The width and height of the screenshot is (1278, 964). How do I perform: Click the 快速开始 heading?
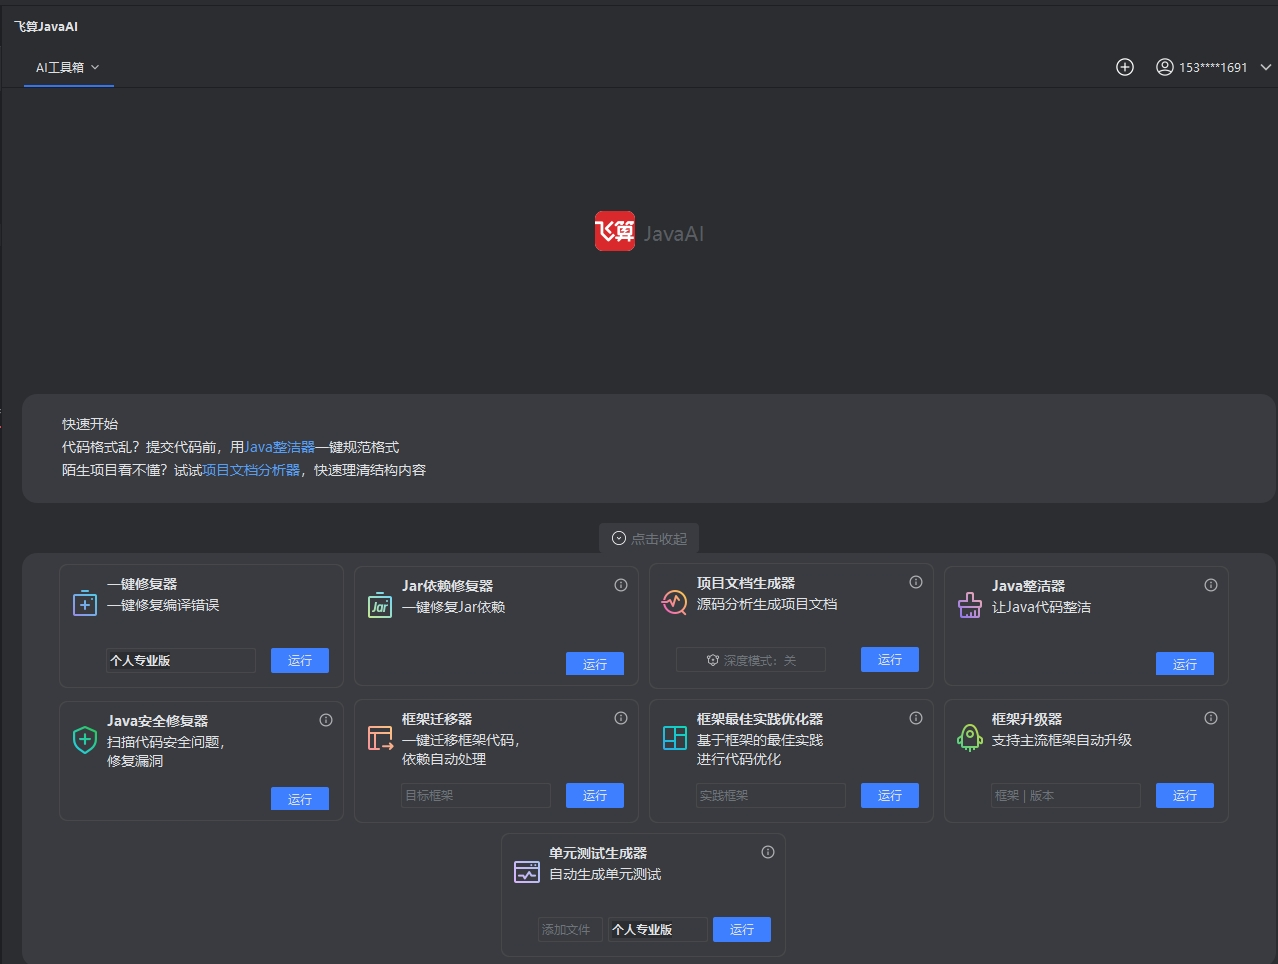pos(90,424)
